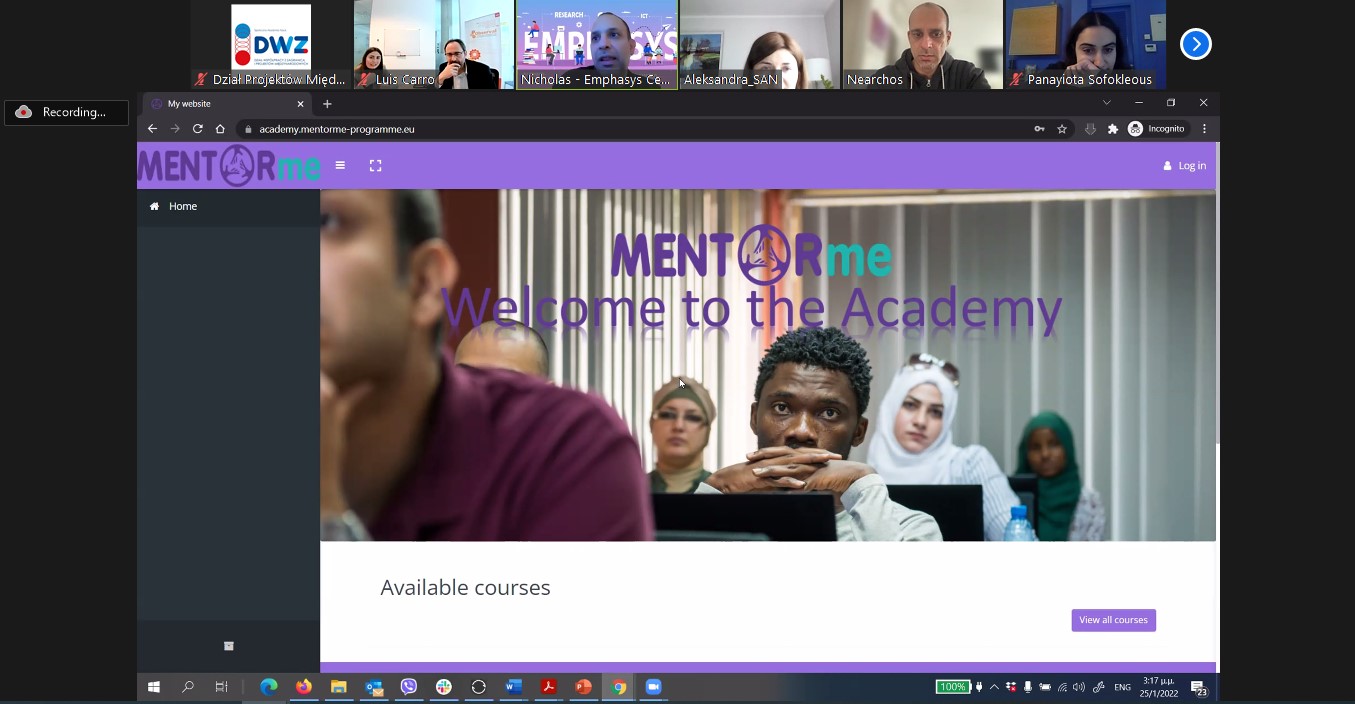
Task: Open the MentorMe logo in purple header
Action: point(229,166)
